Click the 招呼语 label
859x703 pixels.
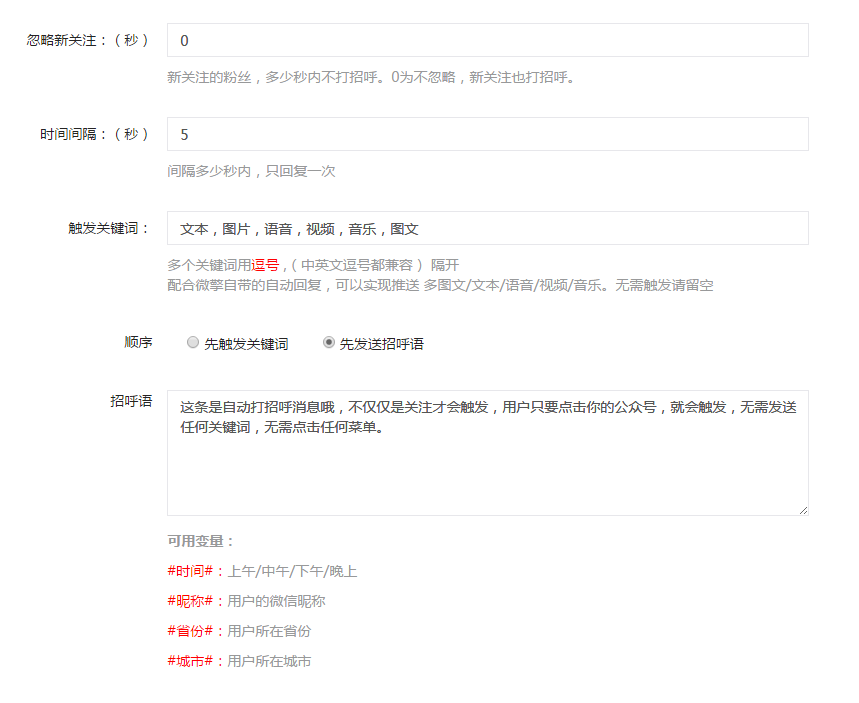131,400
